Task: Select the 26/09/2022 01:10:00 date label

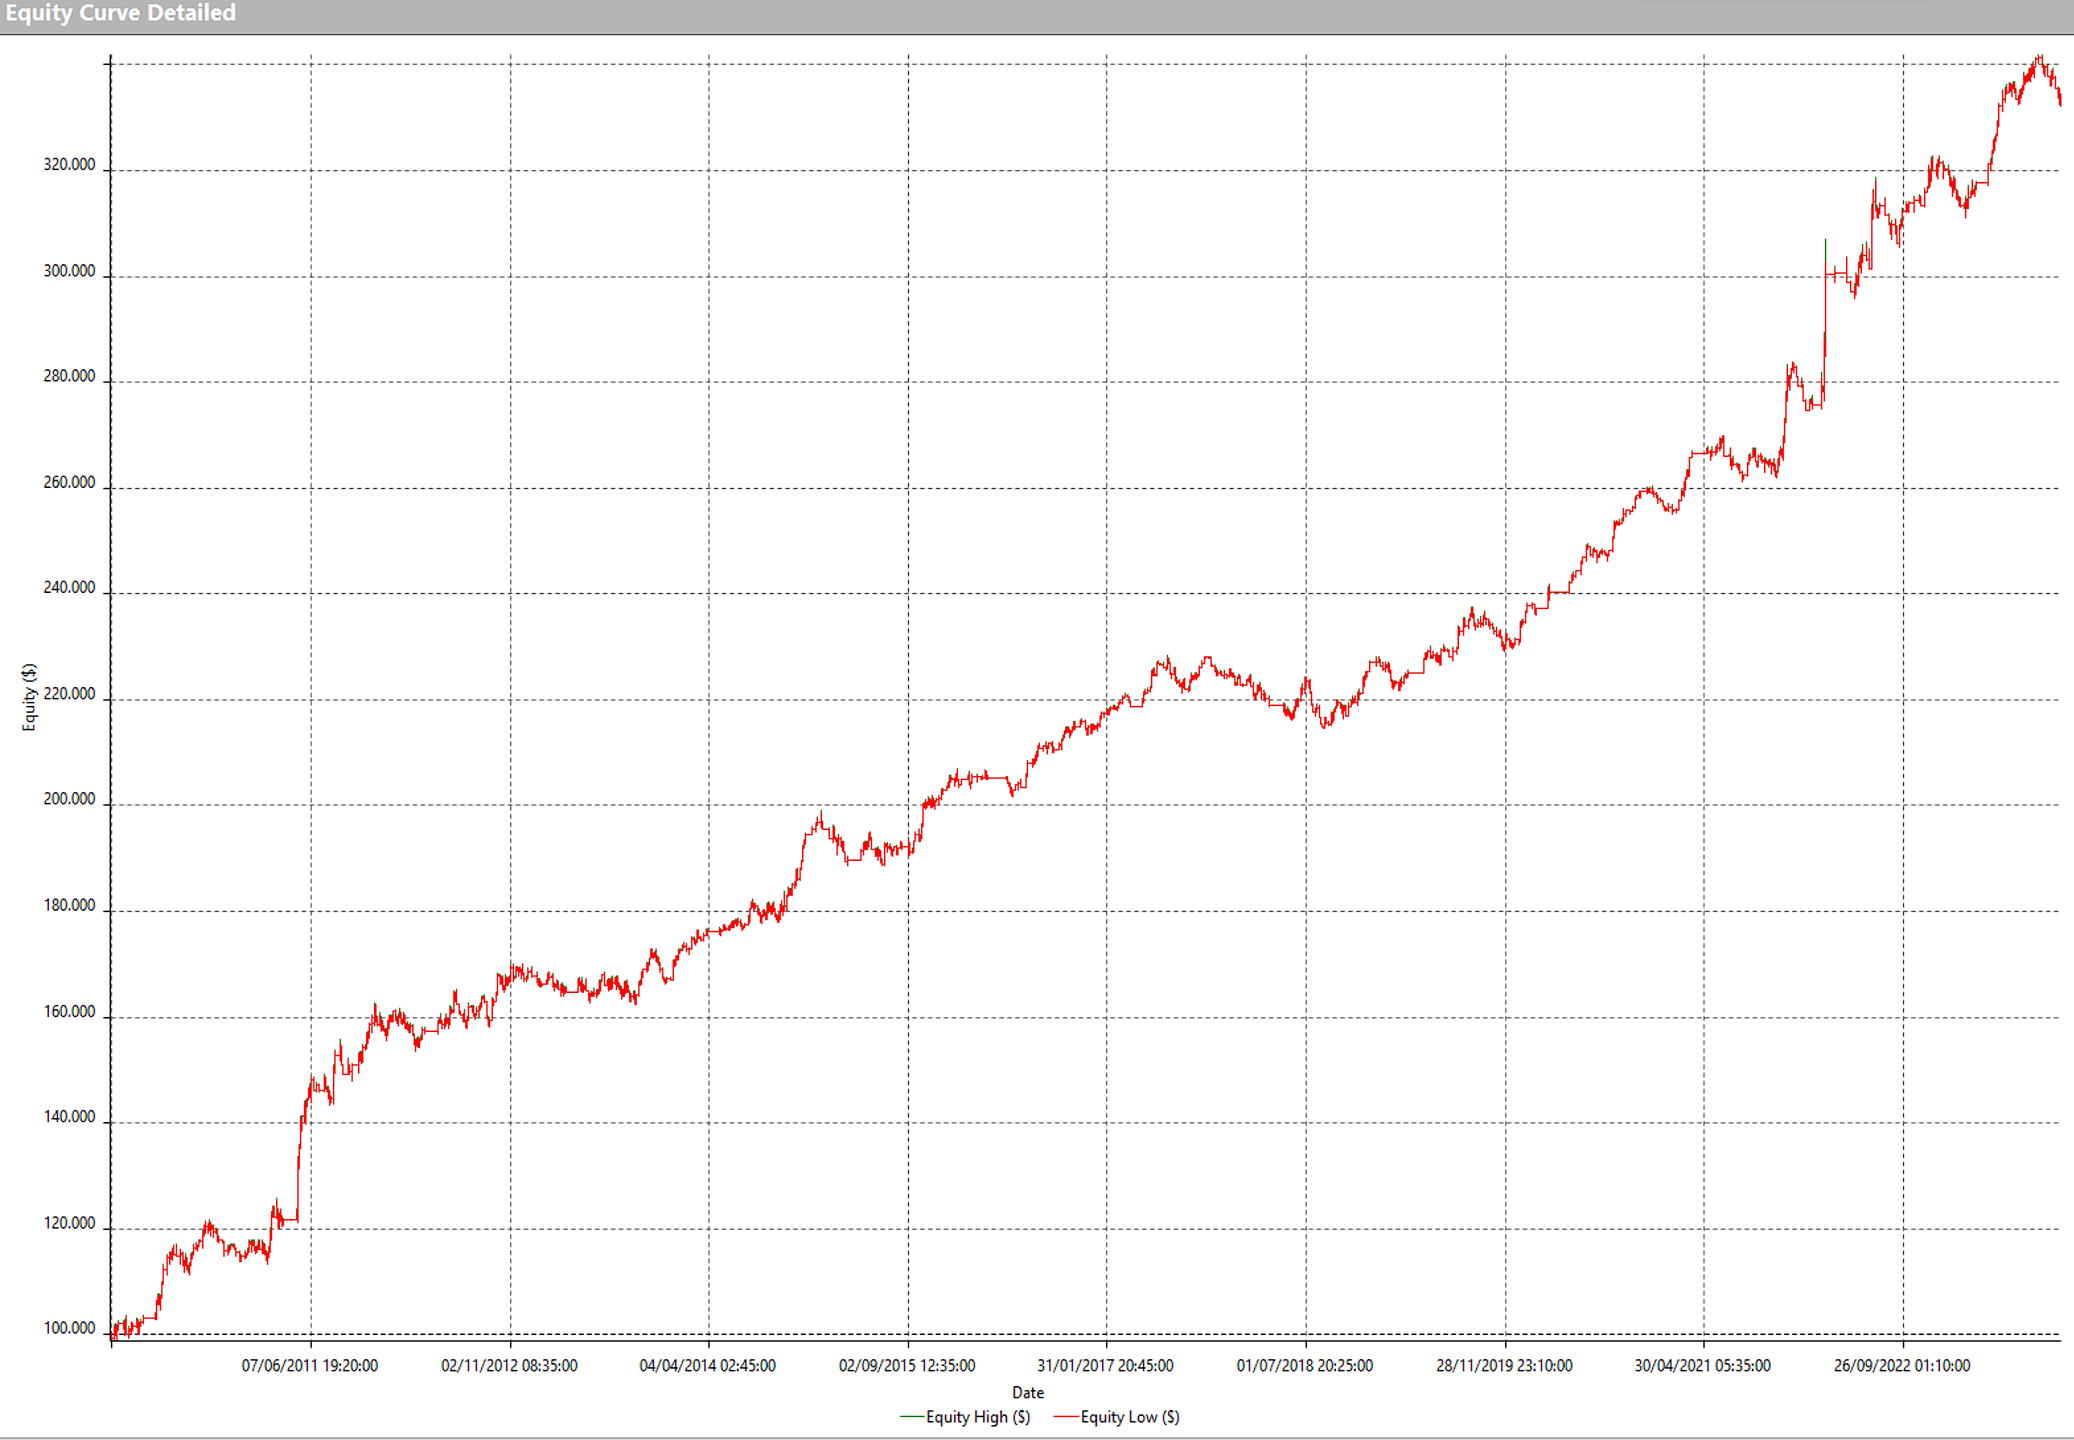Action: point(1901,1366)
